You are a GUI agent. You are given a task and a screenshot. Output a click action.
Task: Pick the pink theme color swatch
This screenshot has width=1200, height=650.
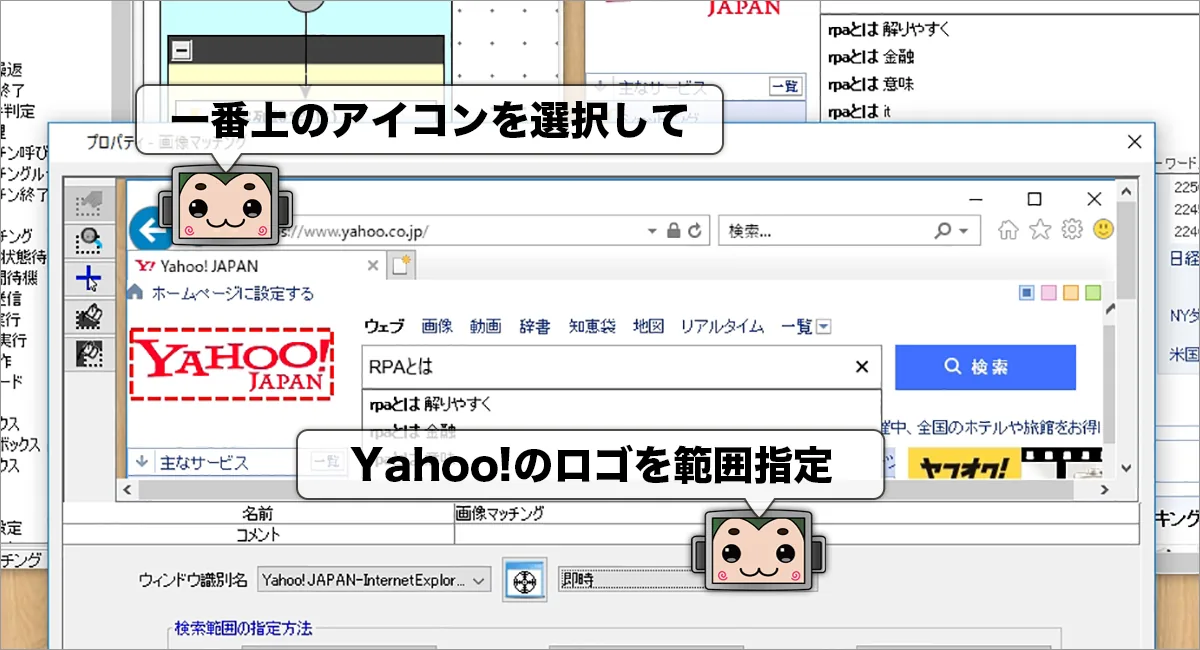point(1048,293)
